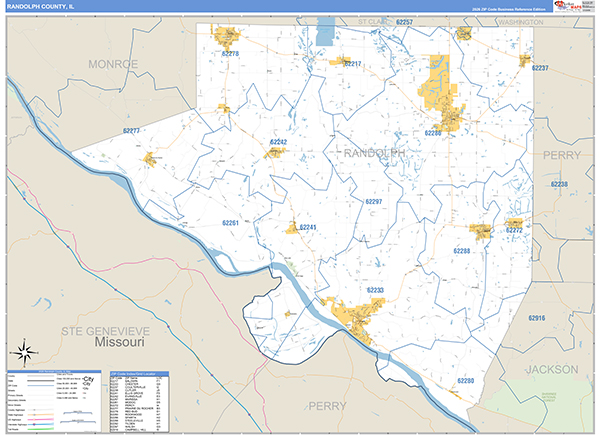The image size is (600, 435).
Task: Select ZIP code label 62261
Action: 230,223
